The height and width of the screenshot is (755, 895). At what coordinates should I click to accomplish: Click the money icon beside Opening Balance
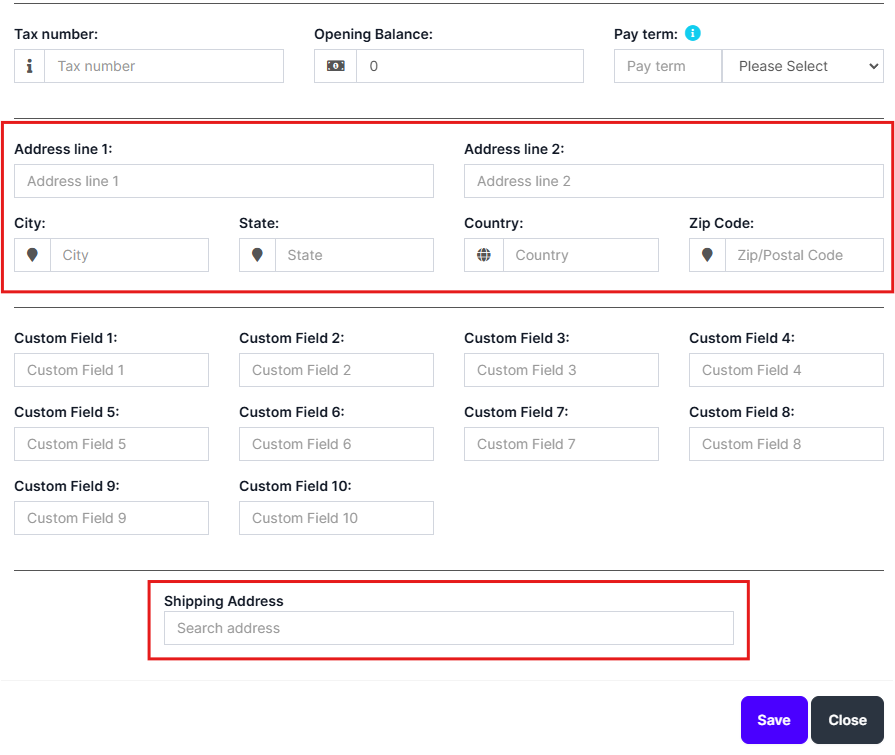pos(335,66)
